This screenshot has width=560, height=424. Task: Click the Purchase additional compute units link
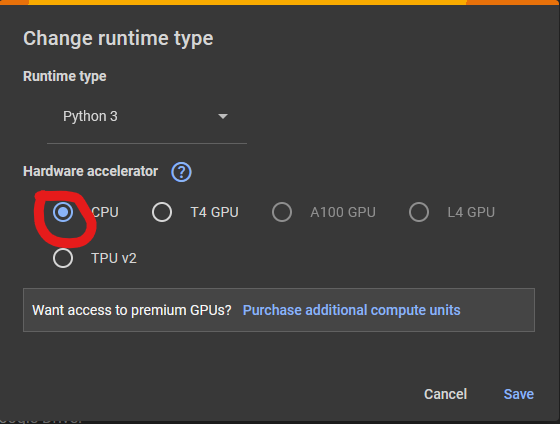[x=351, y=310]
